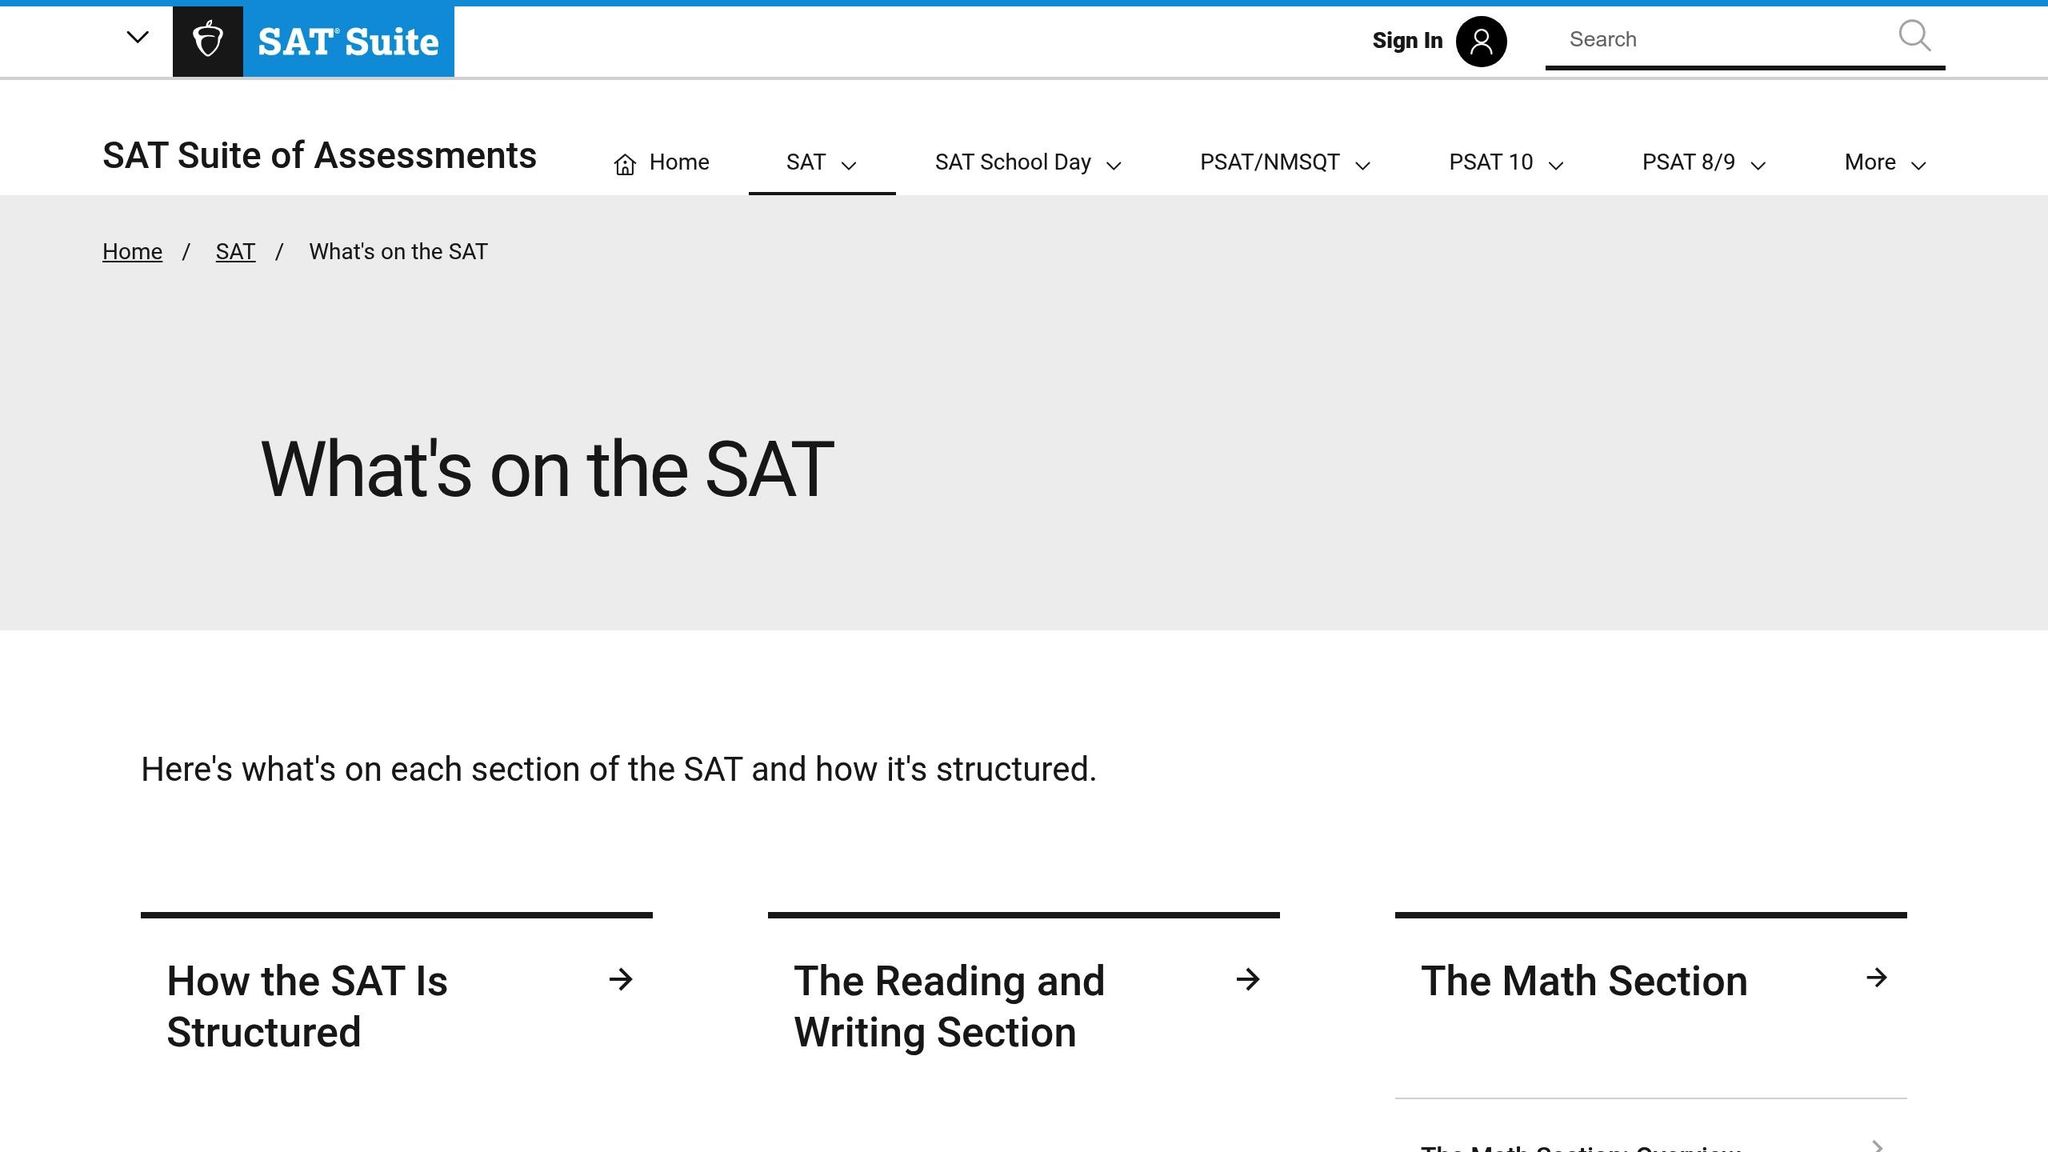Viewport: 2048px width, 1152px height.
Task: Click the home icon next to Home nav item
Action: point(625,162)
